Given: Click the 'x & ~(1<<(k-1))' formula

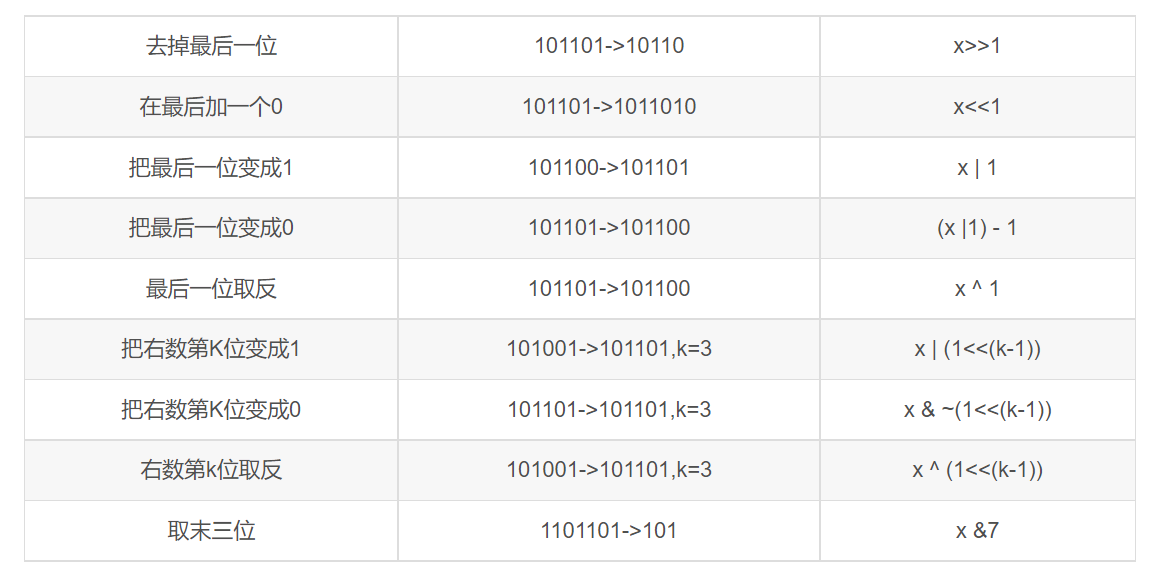Looking at the screenshot, I should pyautogui.click(x=977, y=410).
